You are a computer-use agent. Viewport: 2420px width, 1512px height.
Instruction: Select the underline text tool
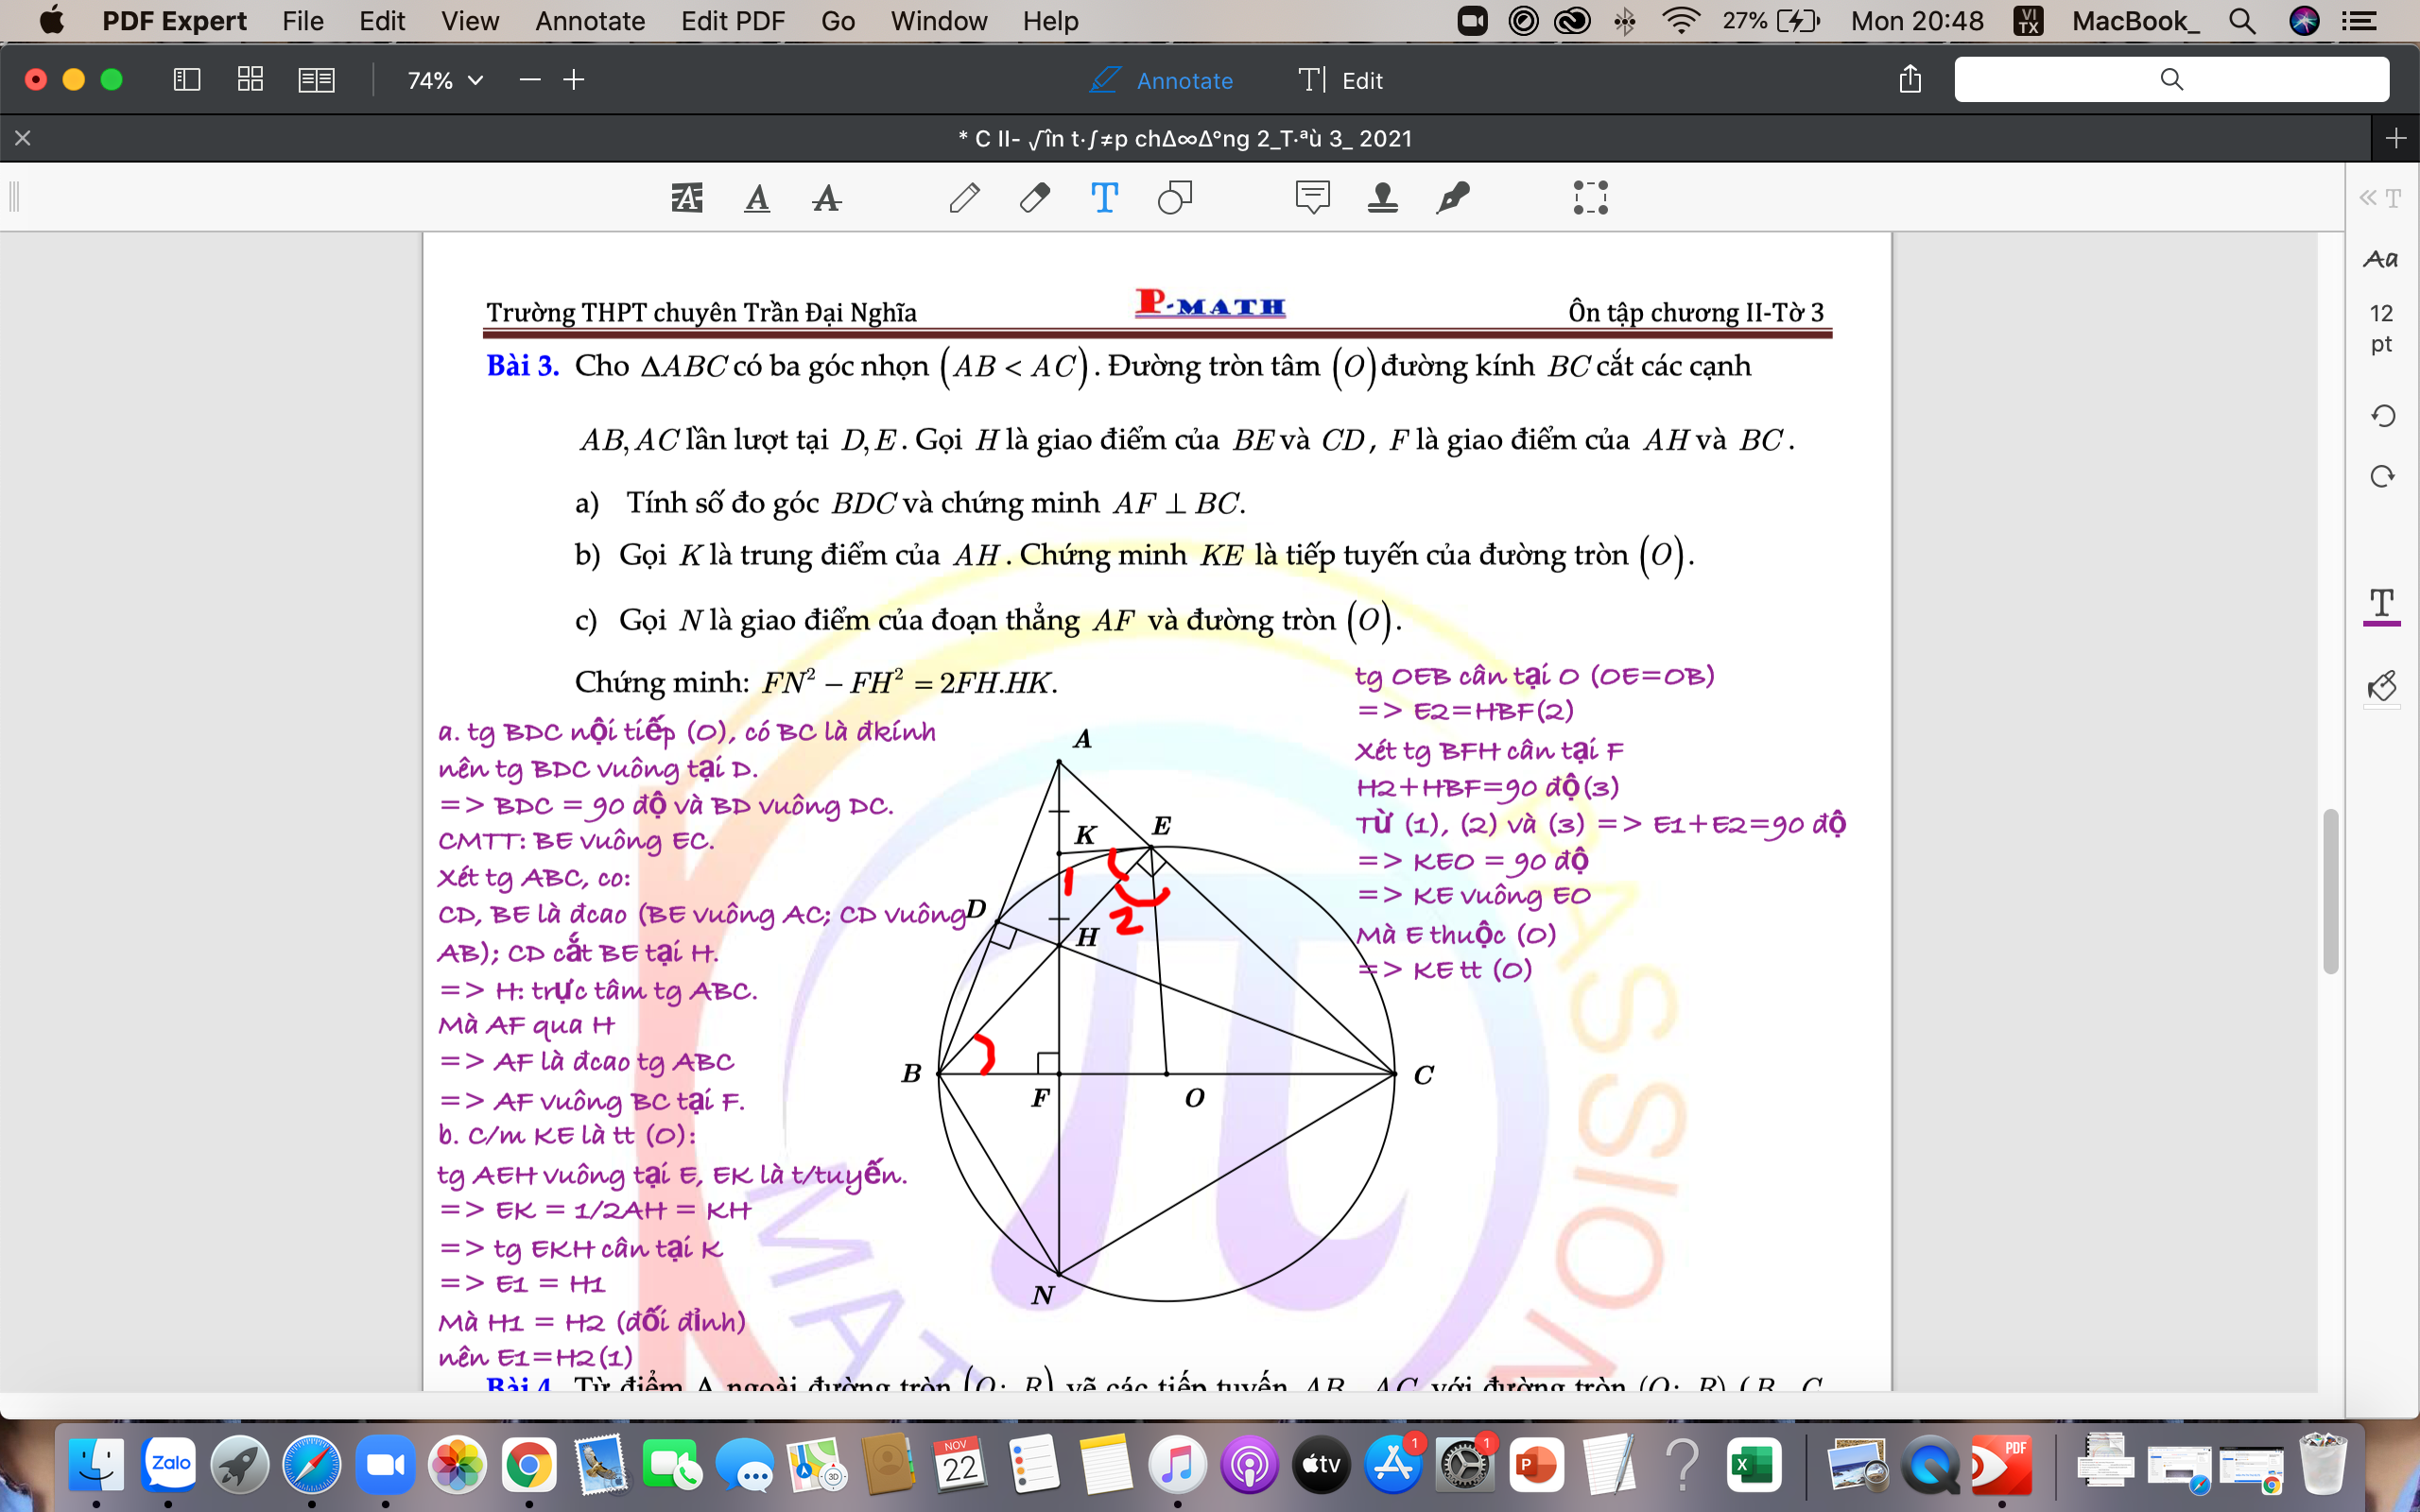click(757, 197)
